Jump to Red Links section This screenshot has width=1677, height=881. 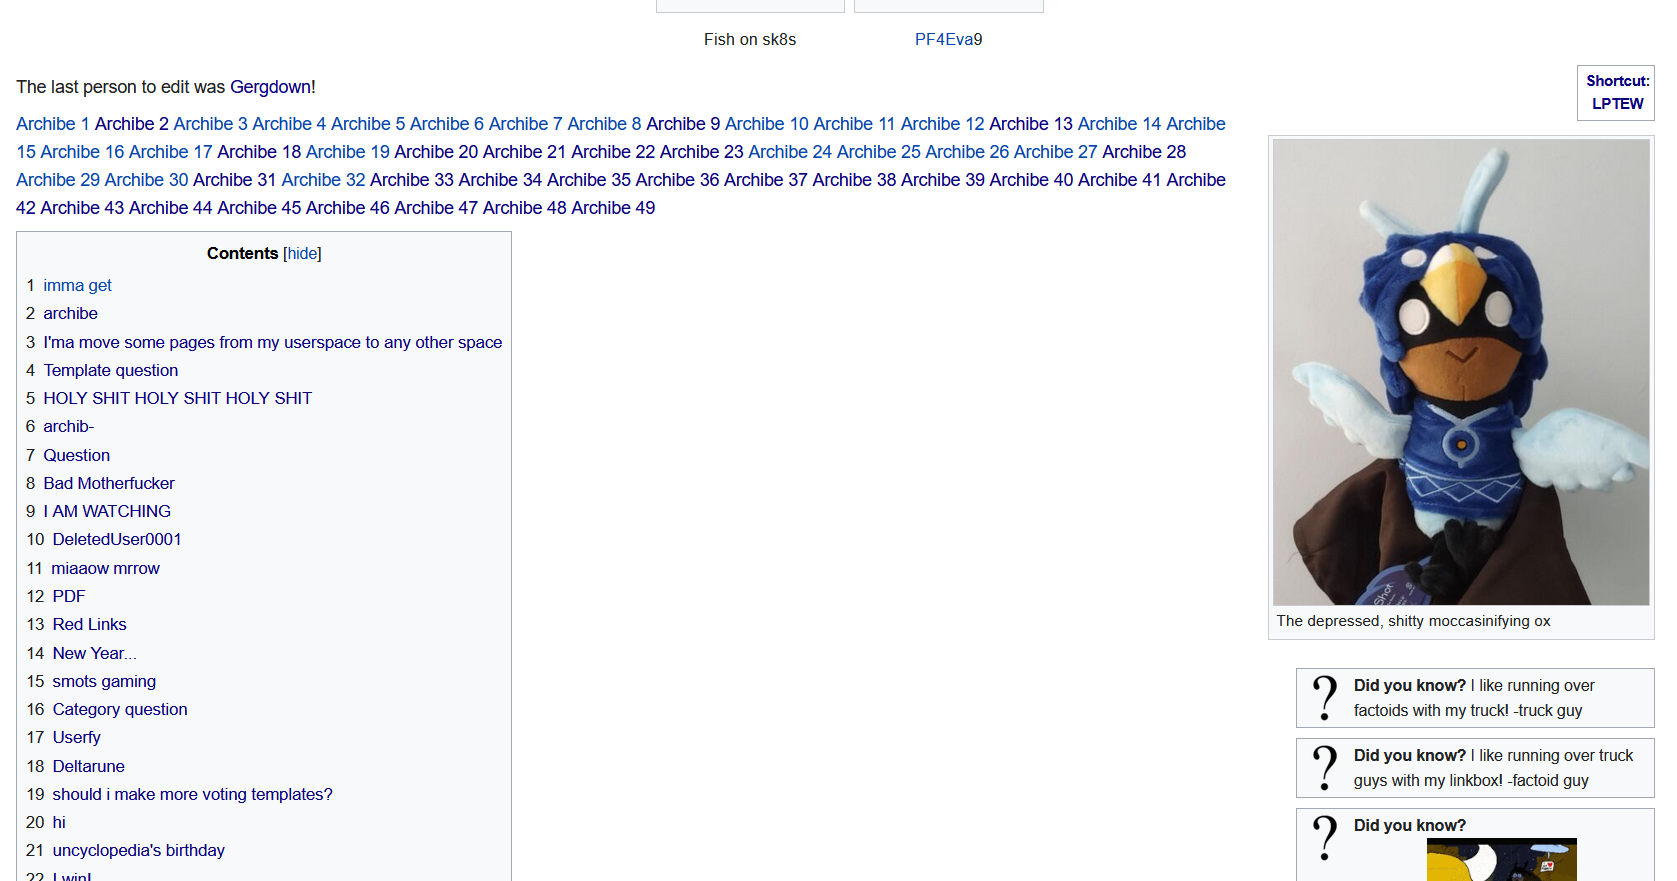89,624
